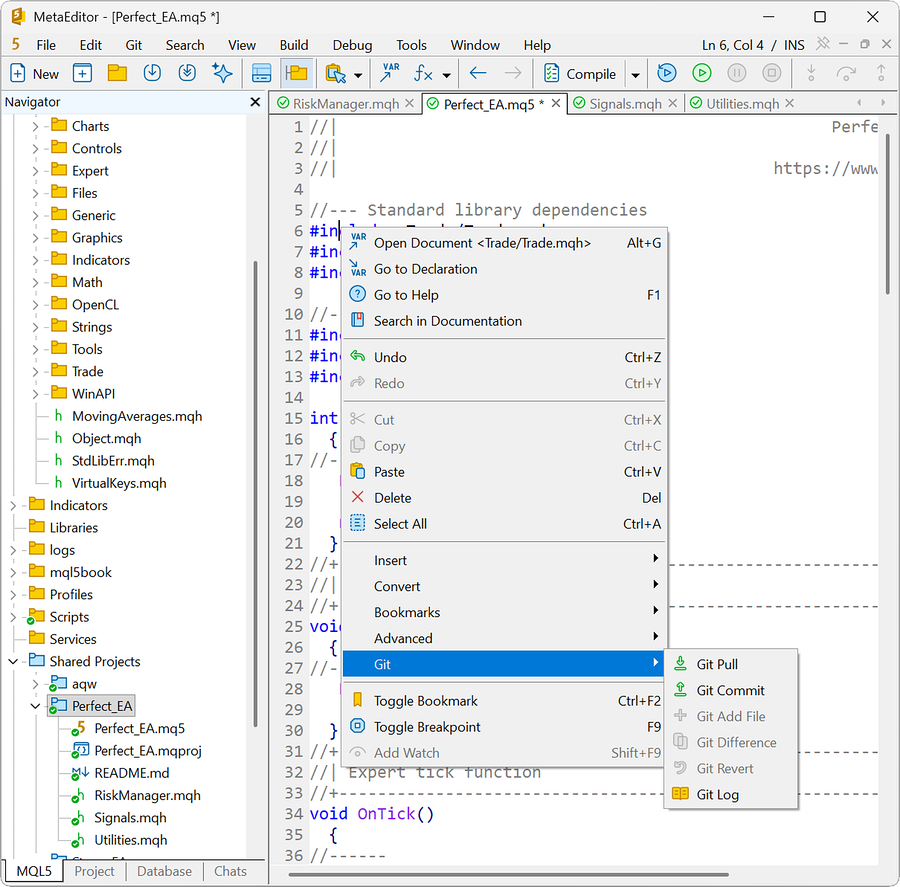Open the Insert submenu

click(505, 560)
